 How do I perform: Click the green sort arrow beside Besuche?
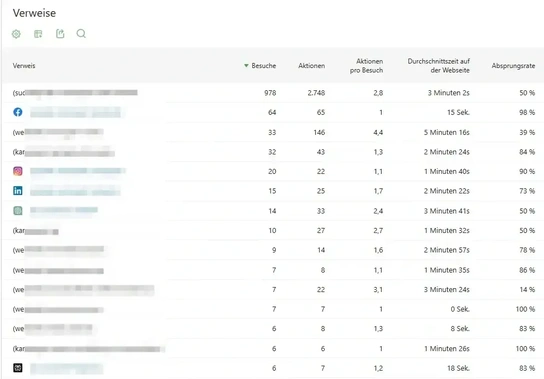(x=246, y=66)
